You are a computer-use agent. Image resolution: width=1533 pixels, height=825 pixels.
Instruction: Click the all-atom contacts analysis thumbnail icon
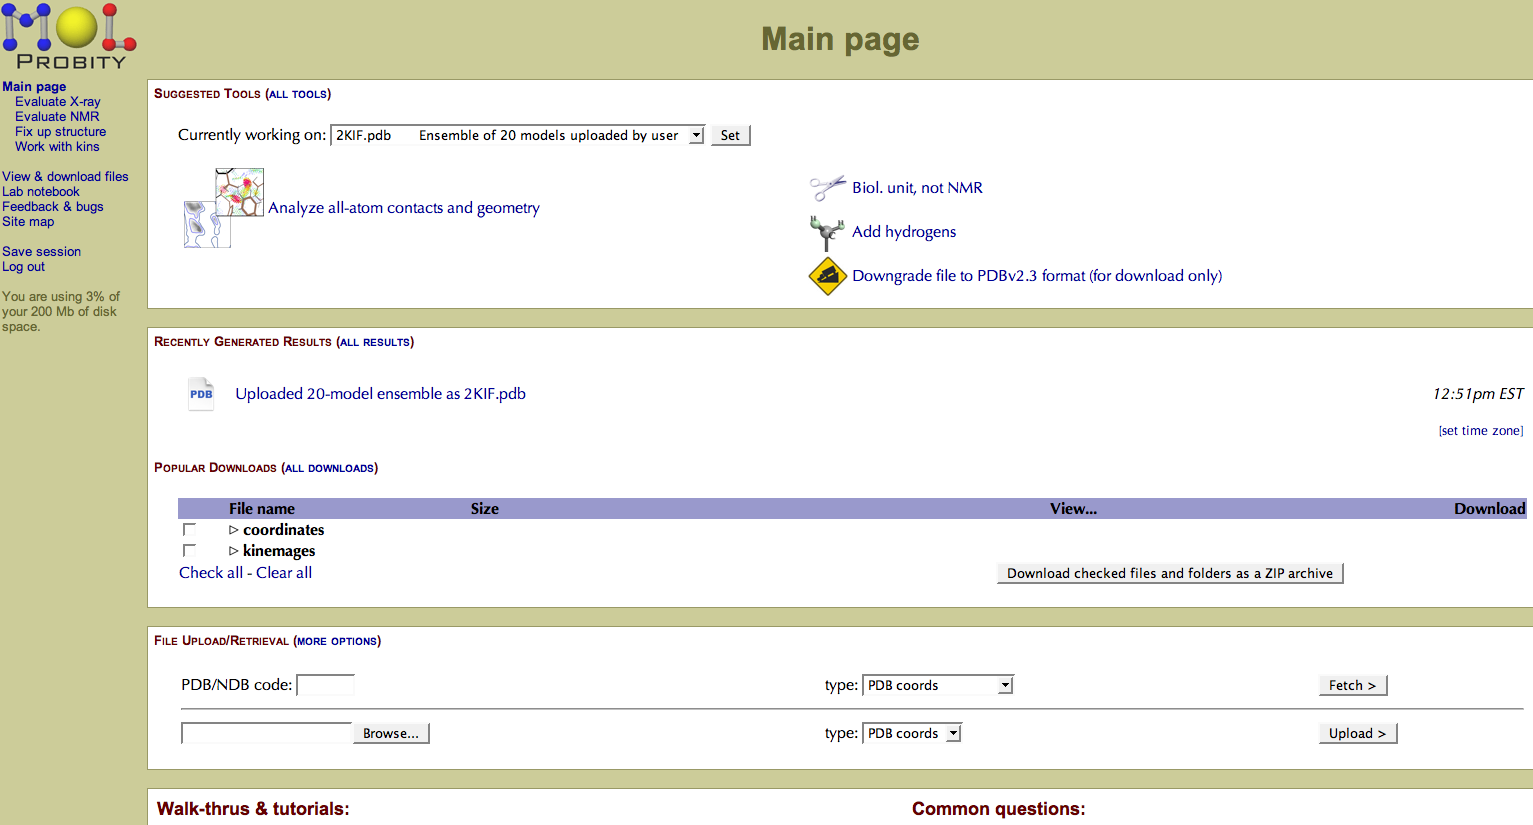click(224, 208)
